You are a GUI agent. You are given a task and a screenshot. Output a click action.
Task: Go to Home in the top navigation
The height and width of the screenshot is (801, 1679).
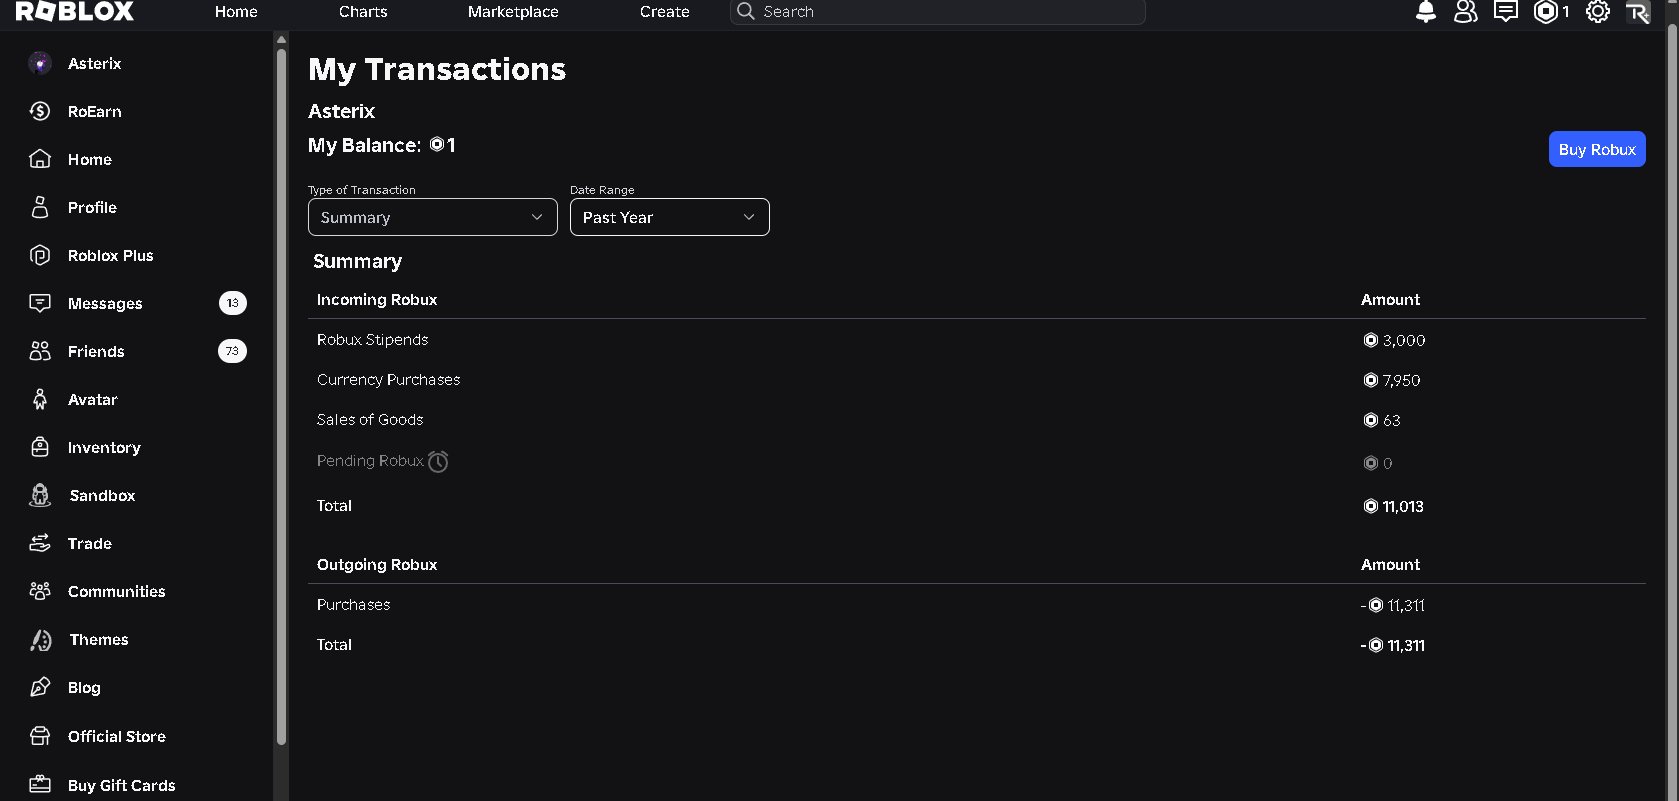(236, 11)
